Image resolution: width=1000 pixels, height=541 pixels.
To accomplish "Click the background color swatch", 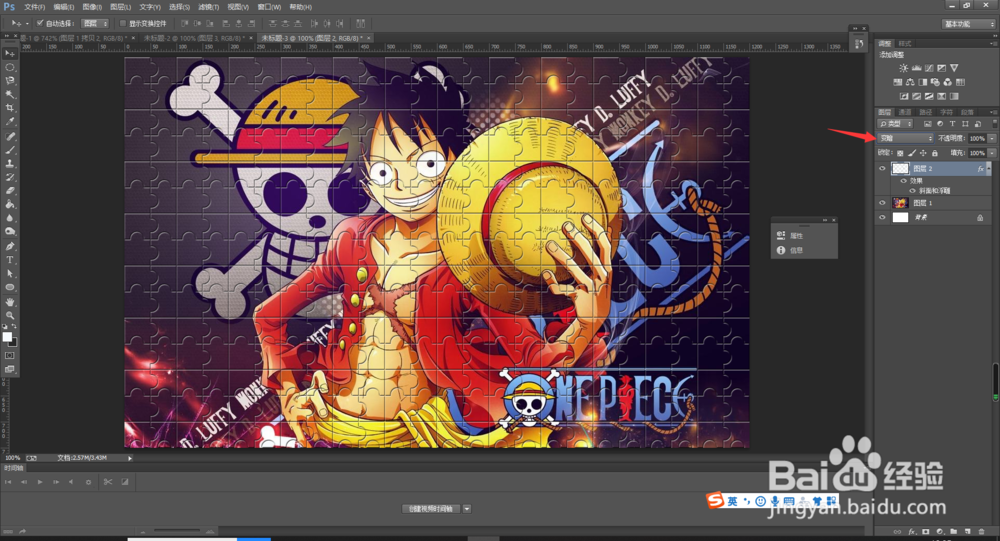I will (14, 343).
